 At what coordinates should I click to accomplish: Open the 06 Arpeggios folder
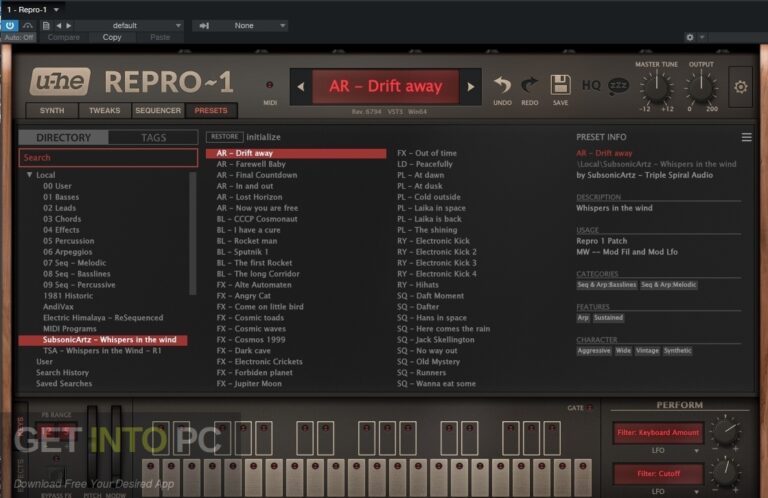(68, 252)
